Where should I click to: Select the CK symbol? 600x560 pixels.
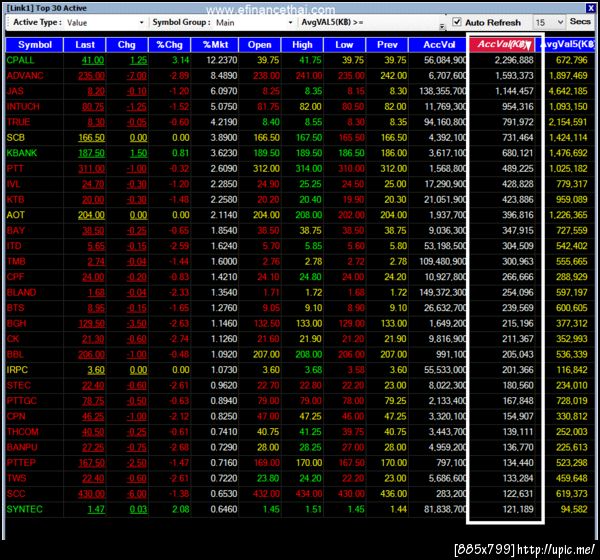click(x=13, y=339)
